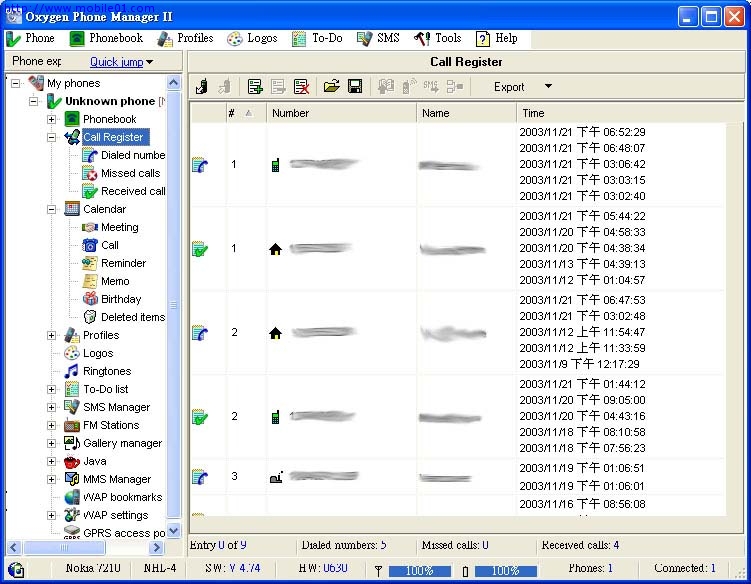751x584 pixels.
Task: Click the grayed call number phone icon
Action: pos(409,86)
